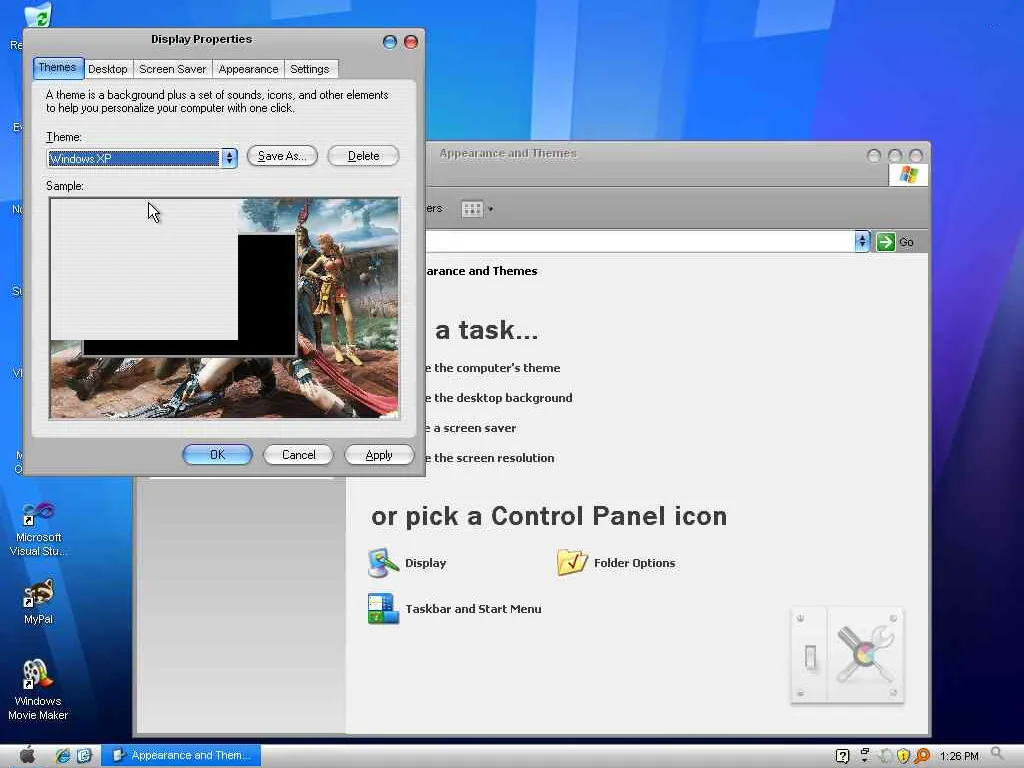
Task: Apply the theme changes
Action: 379,455
